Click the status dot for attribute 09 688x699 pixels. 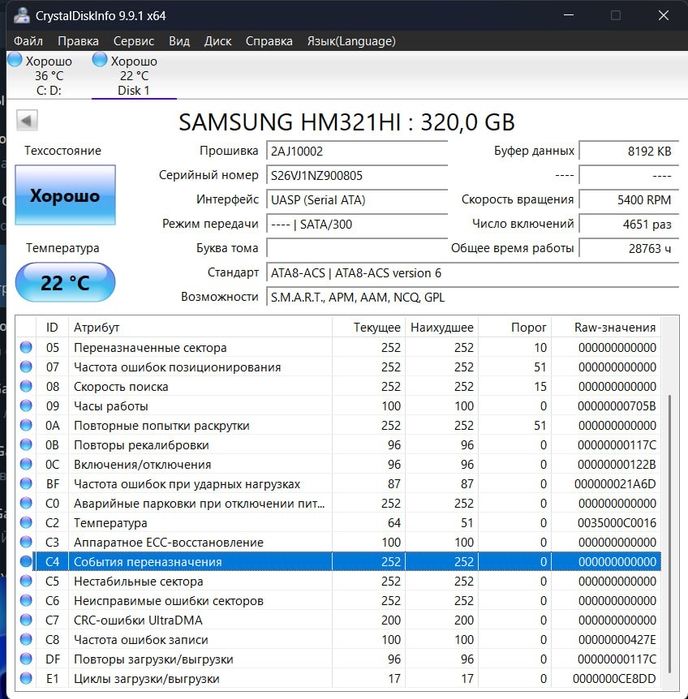[x=26, y=406]
